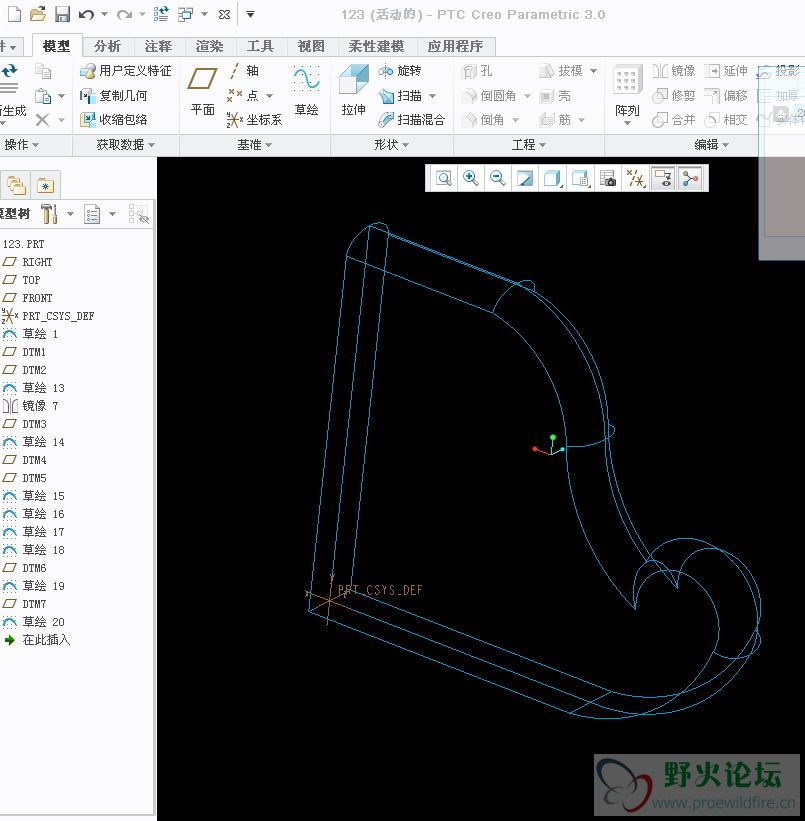This screenshot has height=821, width=805.
Task: Open the Sweep (扫描) dropdown arrow
Action: tap(433, 96)
